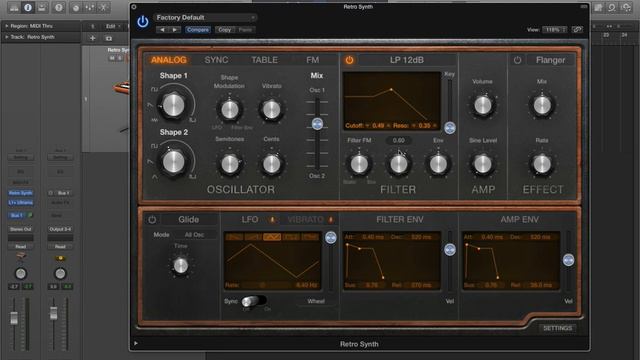The height and width of the screenshot is (360, 640).
Task: Toggle the Inspector info icon in control bar
Action: click(x=28, y=7)
